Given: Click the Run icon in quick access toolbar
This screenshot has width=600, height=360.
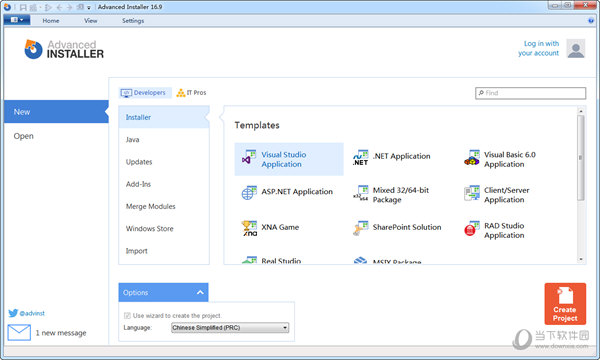Looking at the screenshot, I should [x=48, y=7].
